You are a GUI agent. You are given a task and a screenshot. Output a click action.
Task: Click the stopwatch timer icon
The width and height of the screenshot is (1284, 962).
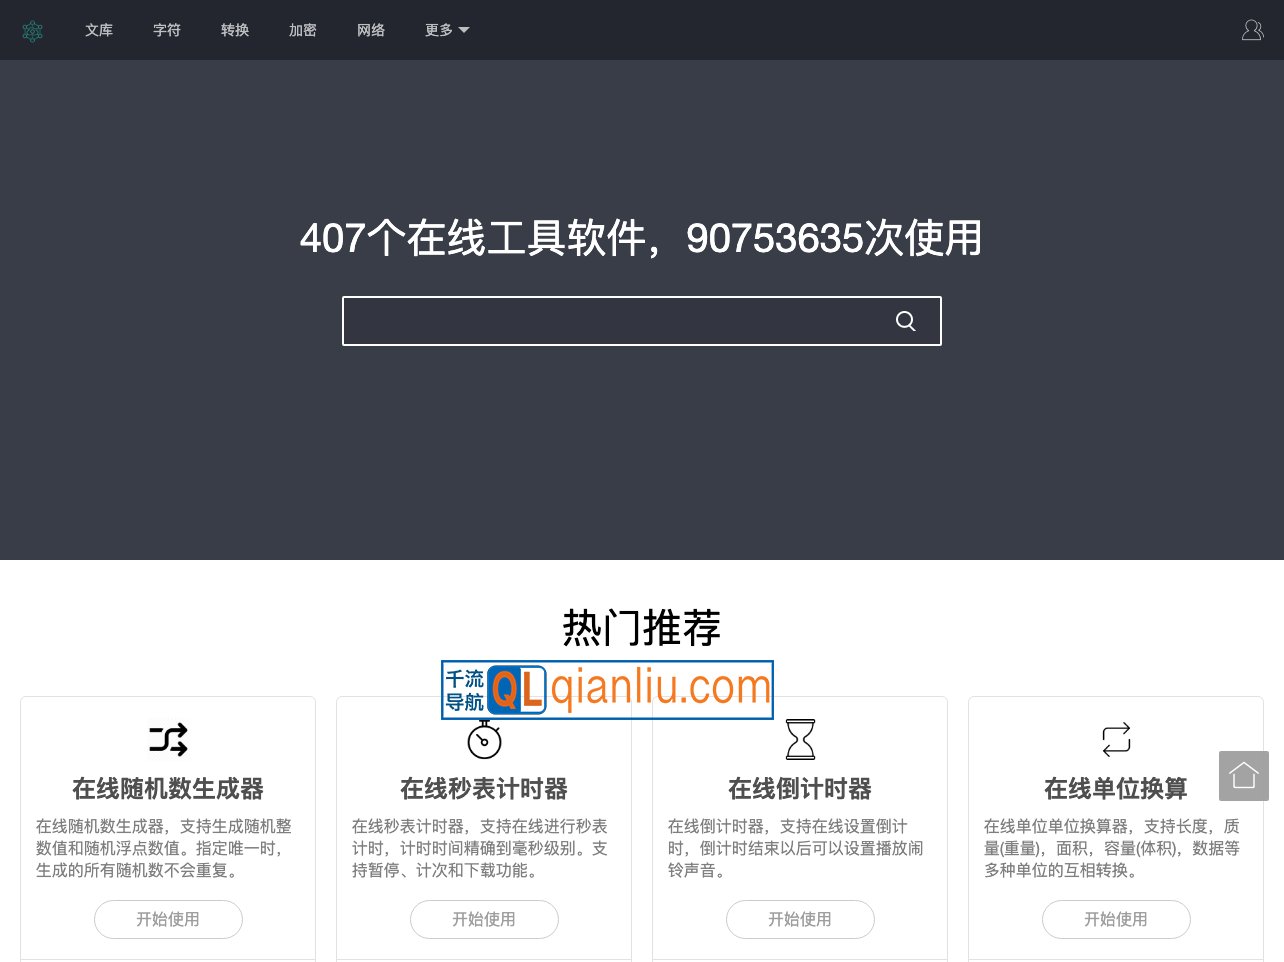(x=484, y=739)
